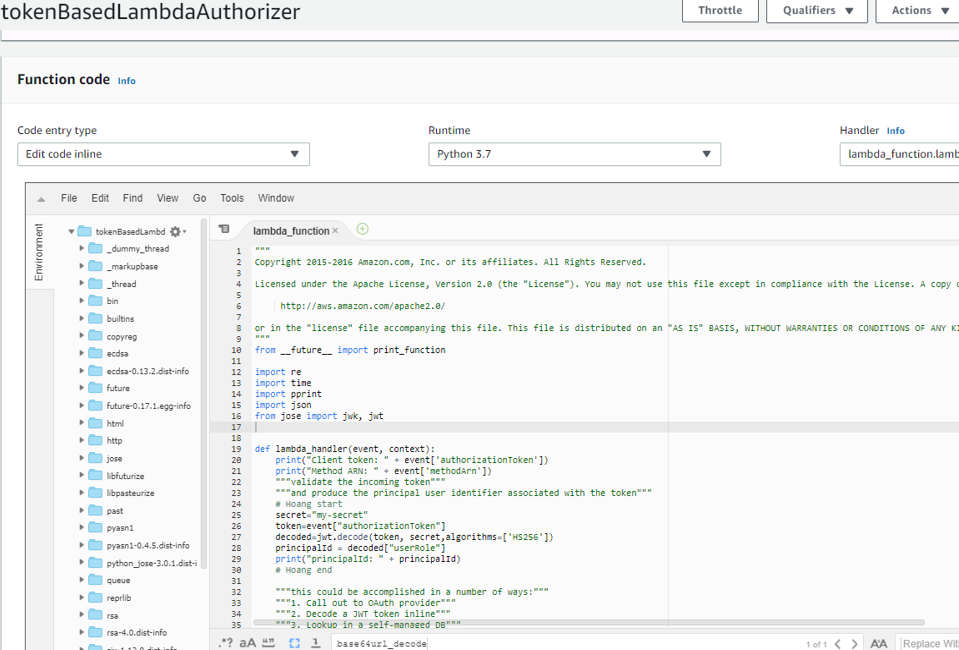
Task: Click the Handler input field
Action: pyautogui.click(x=899, y=154)
